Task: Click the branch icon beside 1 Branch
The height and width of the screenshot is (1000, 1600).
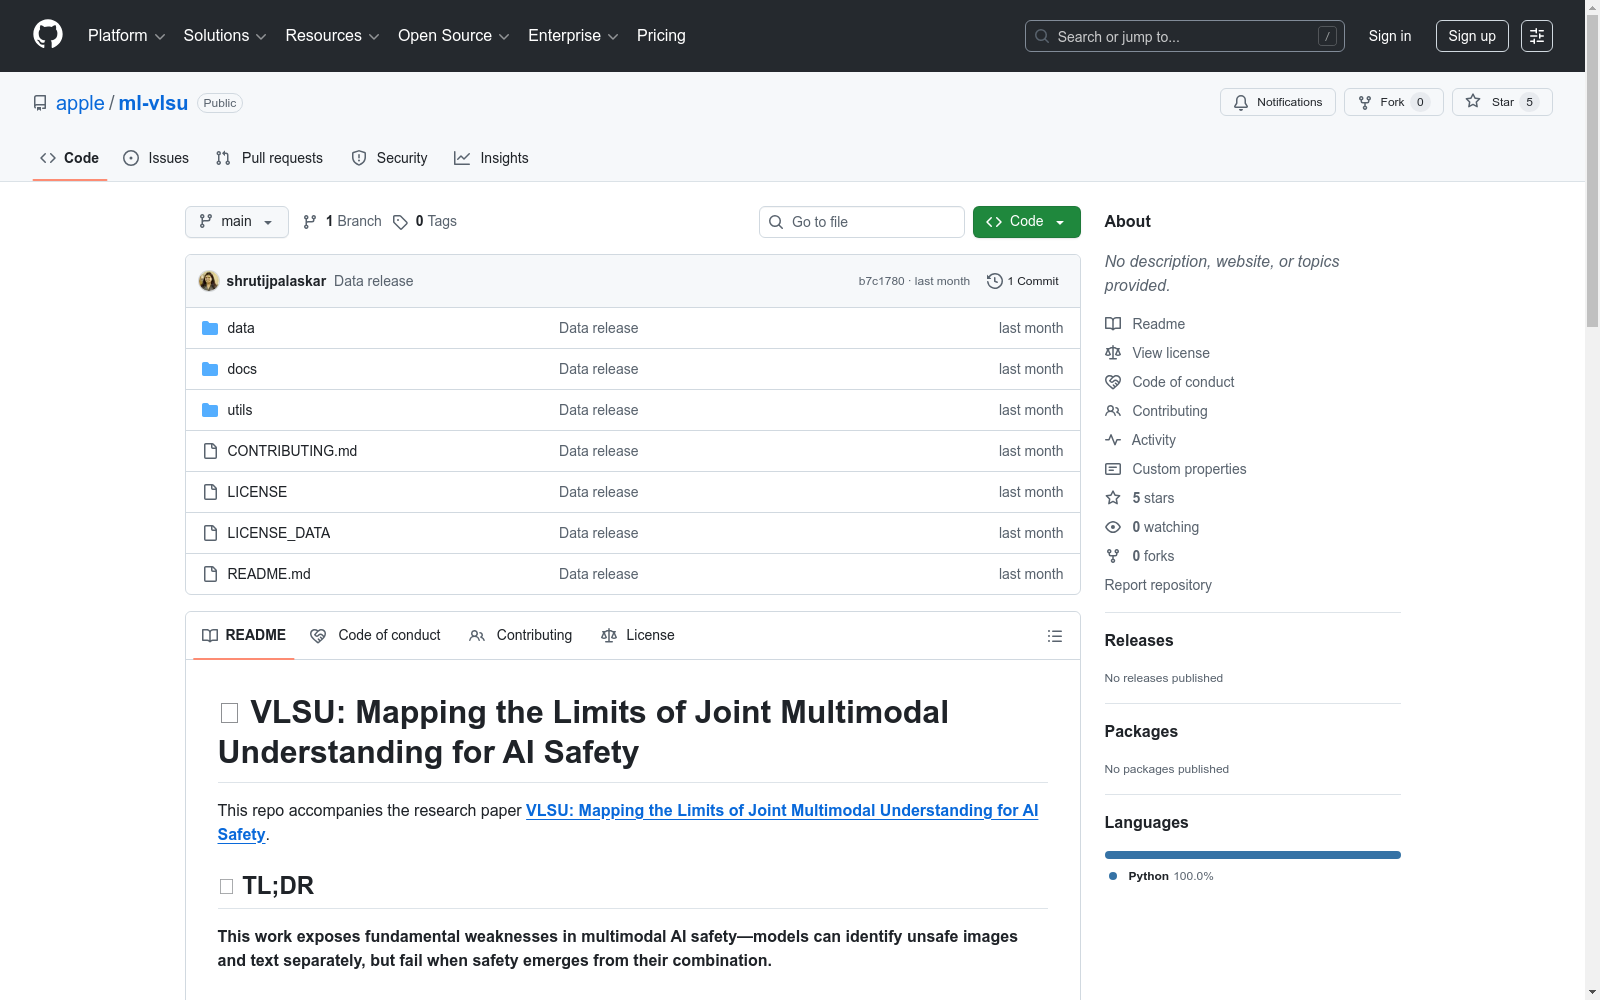Action: tap(310, 222)
